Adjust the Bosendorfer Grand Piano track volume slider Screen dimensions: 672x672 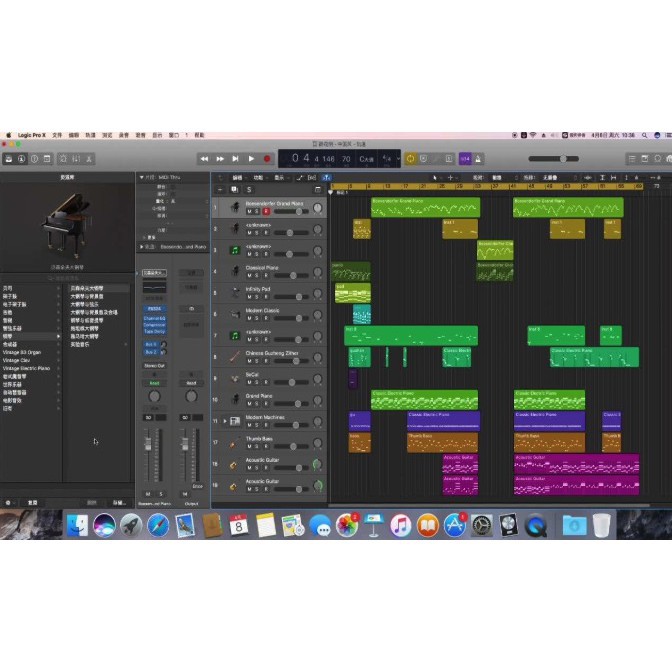(x=291, y=212)
